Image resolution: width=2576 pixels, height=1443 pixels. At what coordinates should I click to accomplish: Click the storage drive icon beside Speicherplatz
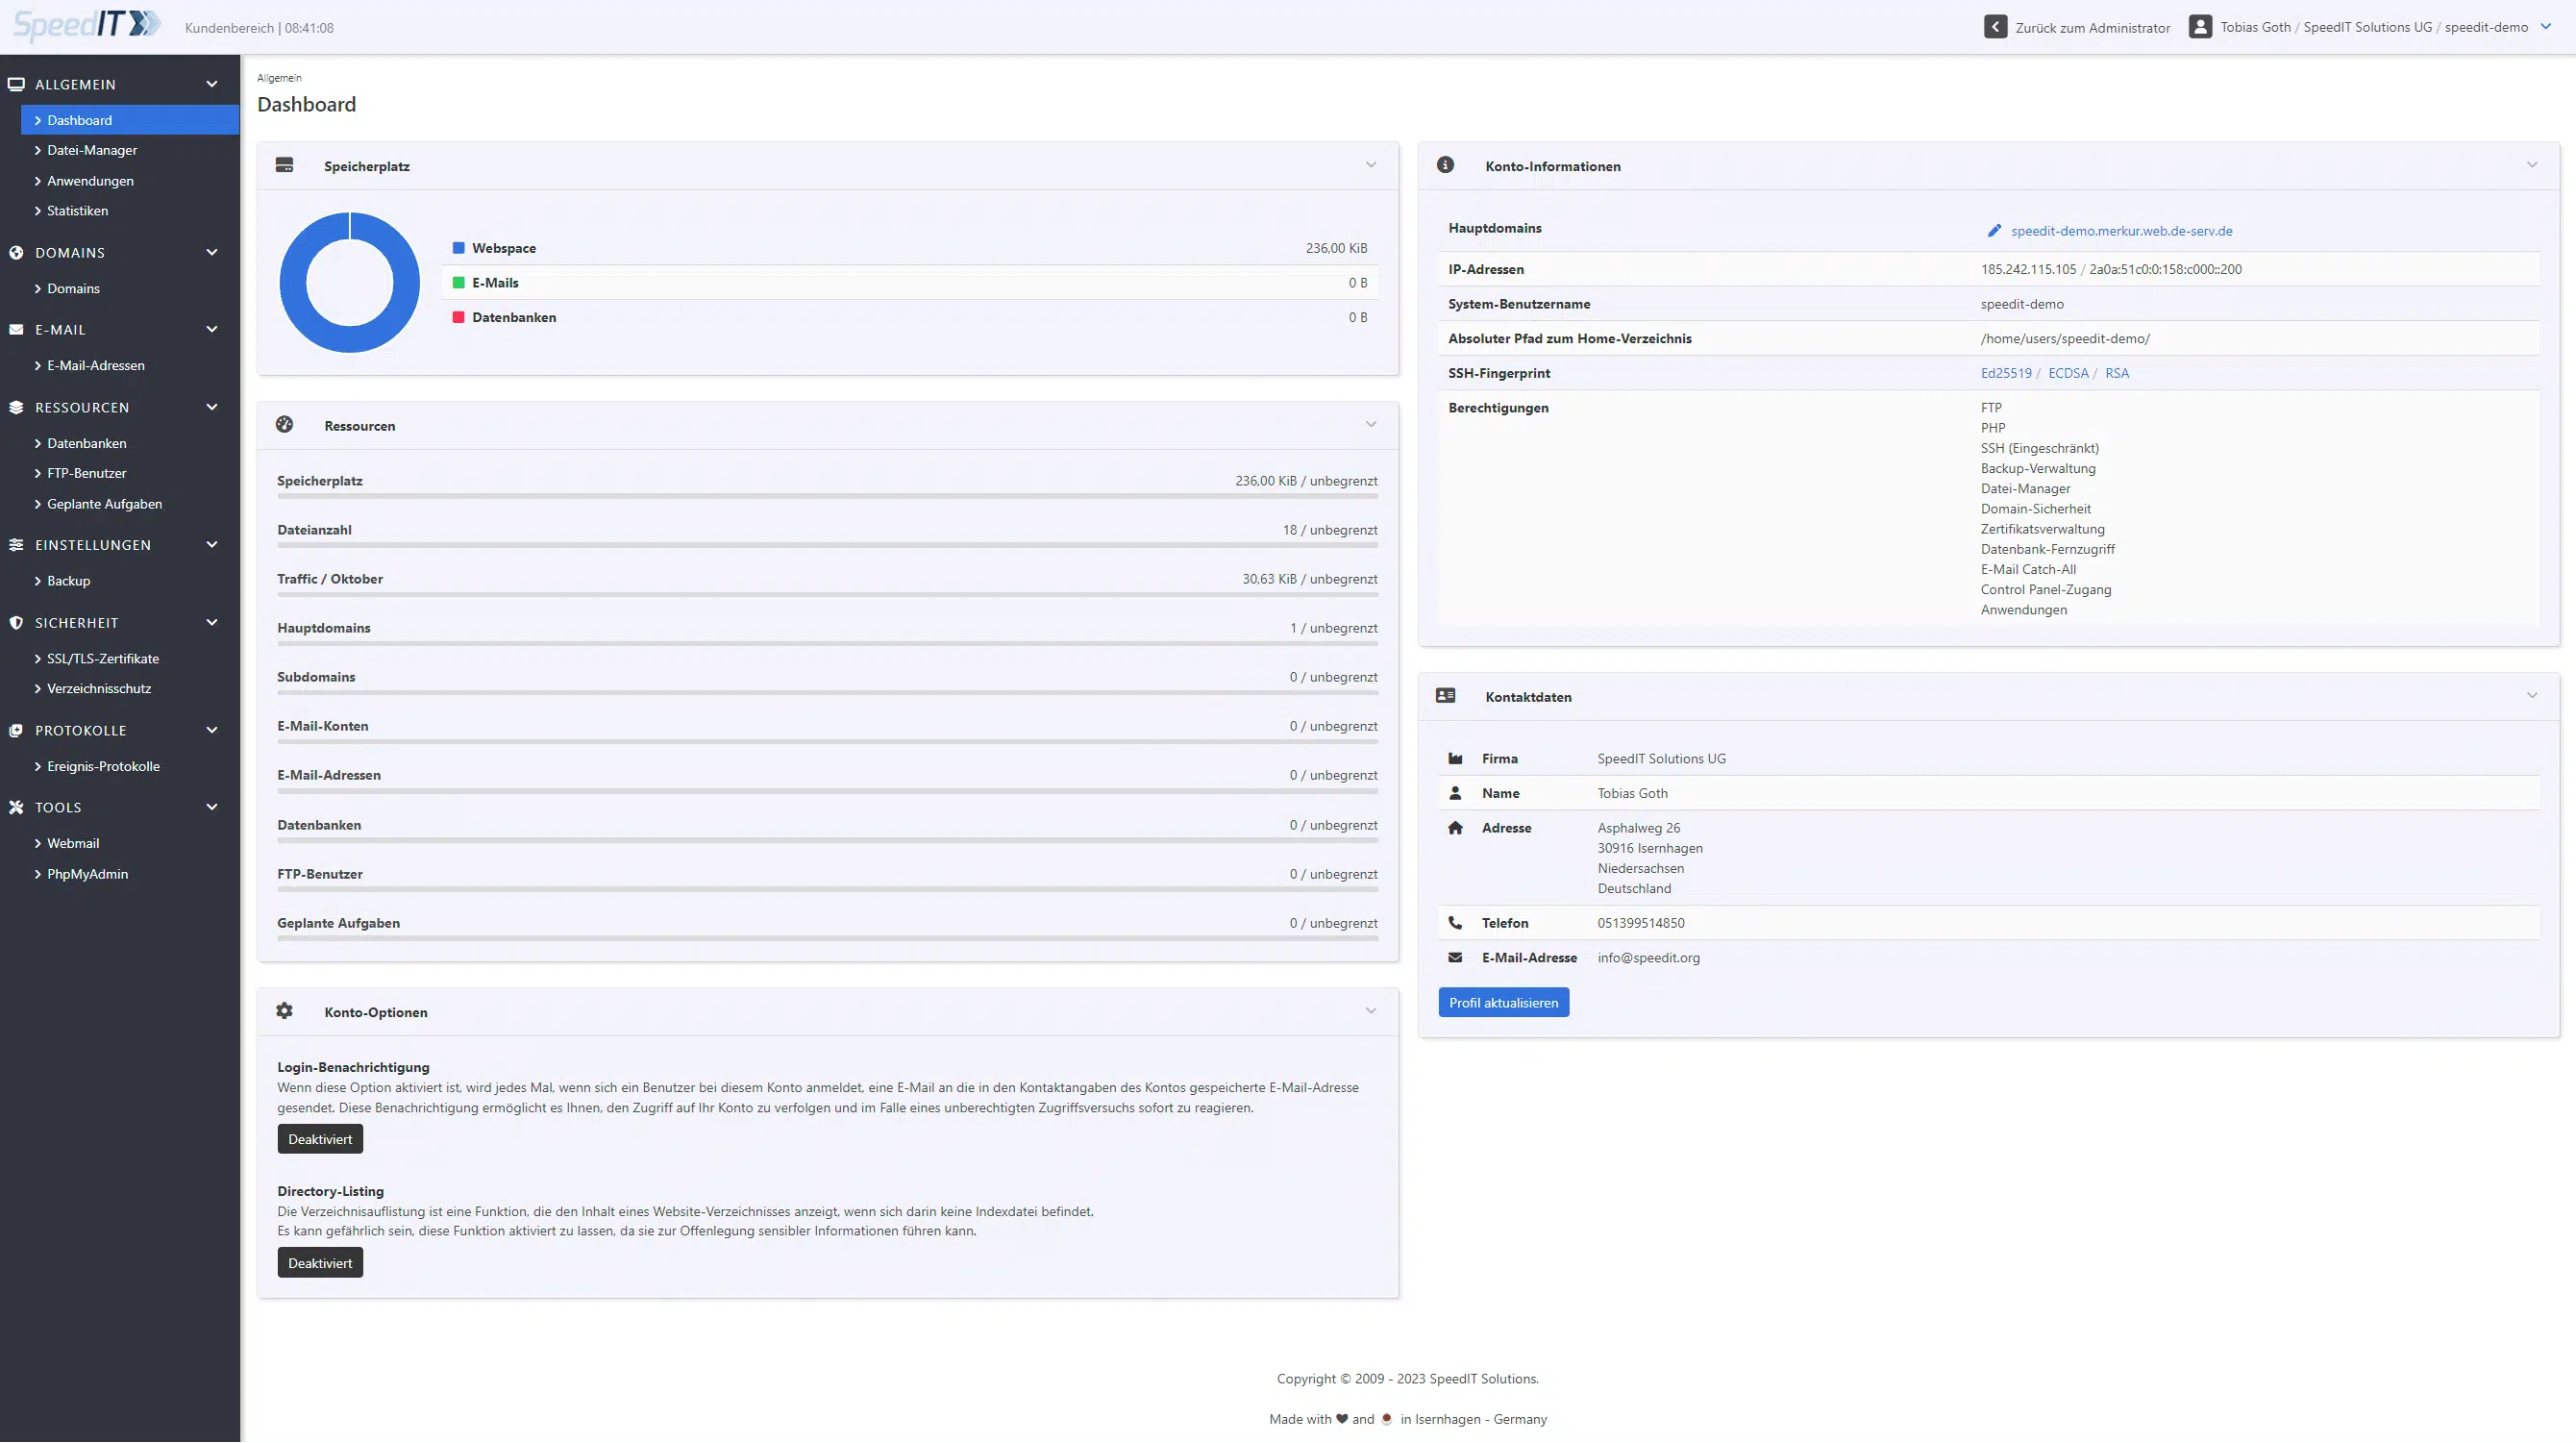(284, 165)
